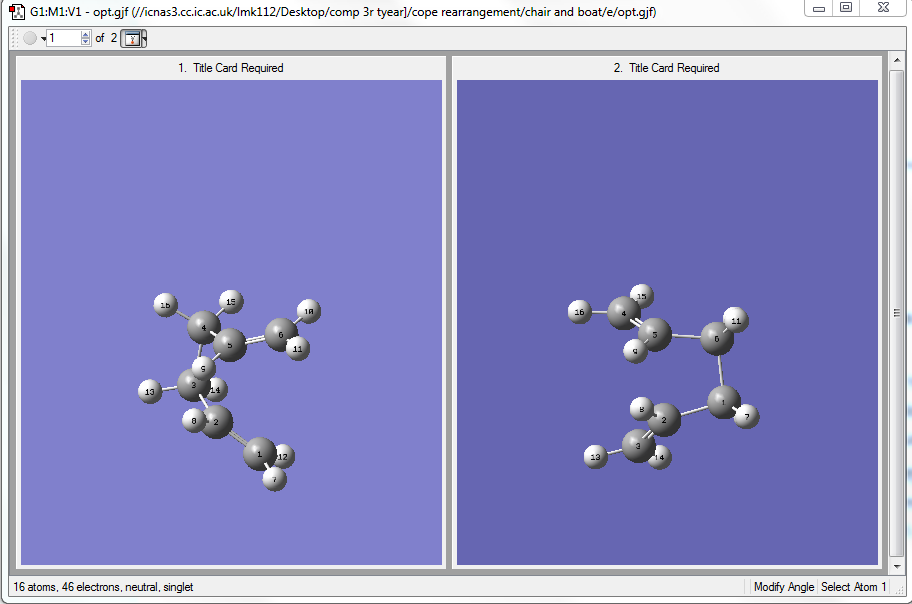Select hydrogen atom 13 in model 1
Image resolution: width=912 pixels, height=604 pixels.
click(x=149, y=392)
